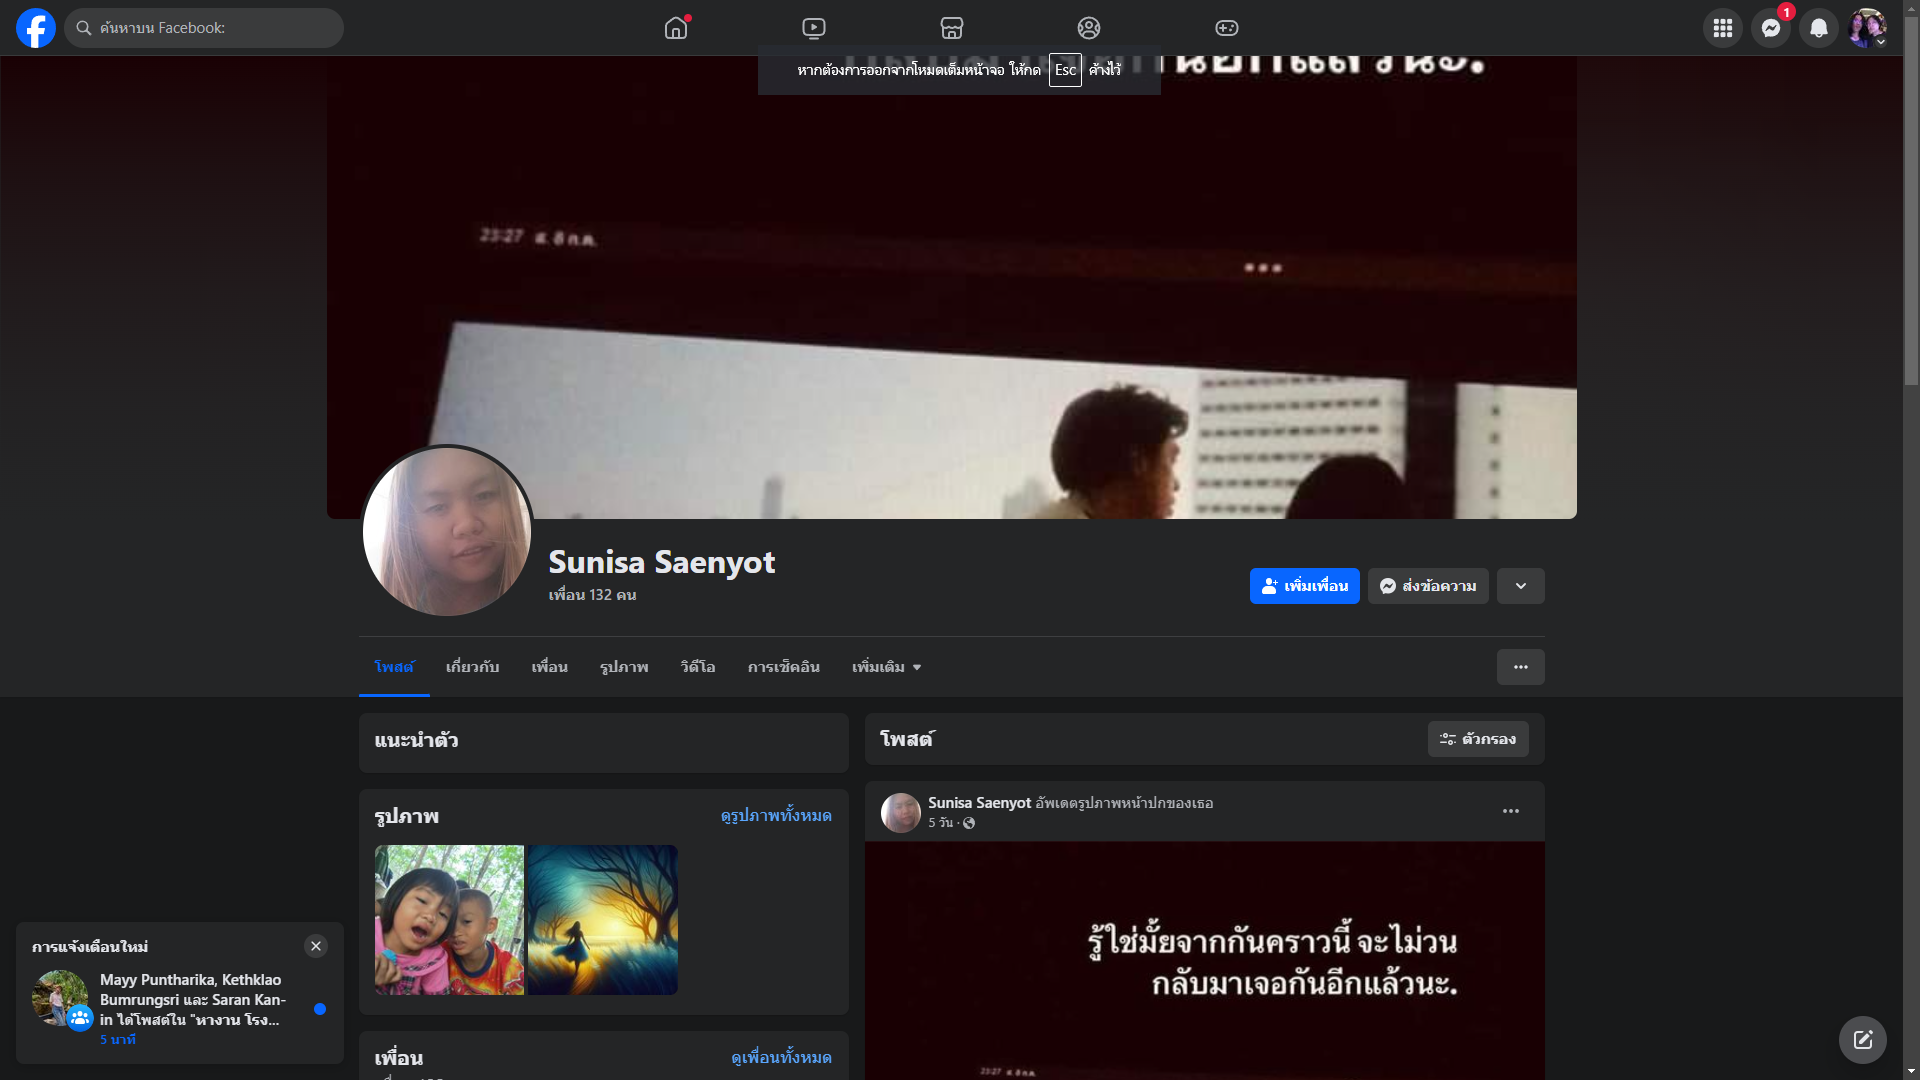The width and height of the screenshot is (1920, 1080).
Task: Click the ดูรูปภาพทั้งหมด link
Action: [x=776, y=816]
